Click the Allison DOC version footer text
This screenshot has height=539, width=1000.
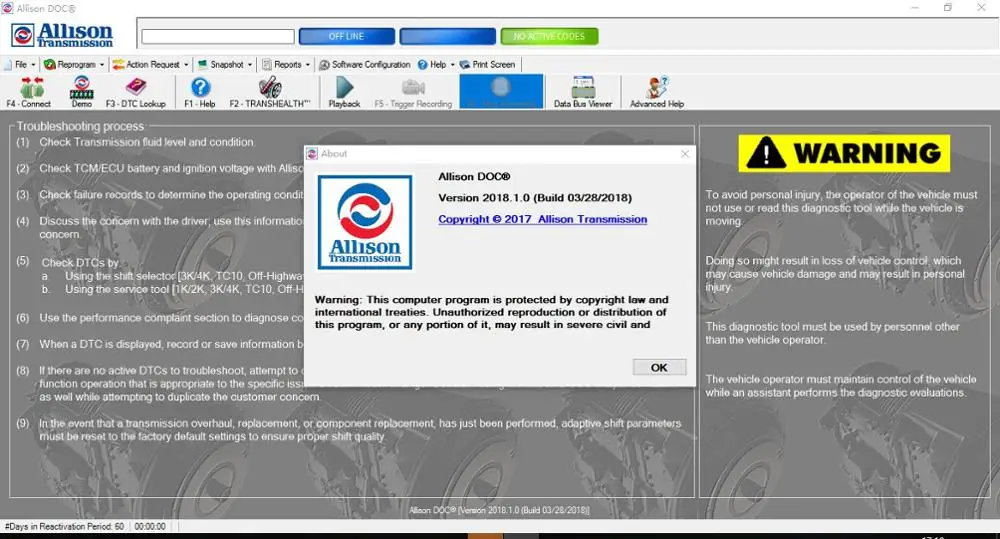click(x=499, y=510)
